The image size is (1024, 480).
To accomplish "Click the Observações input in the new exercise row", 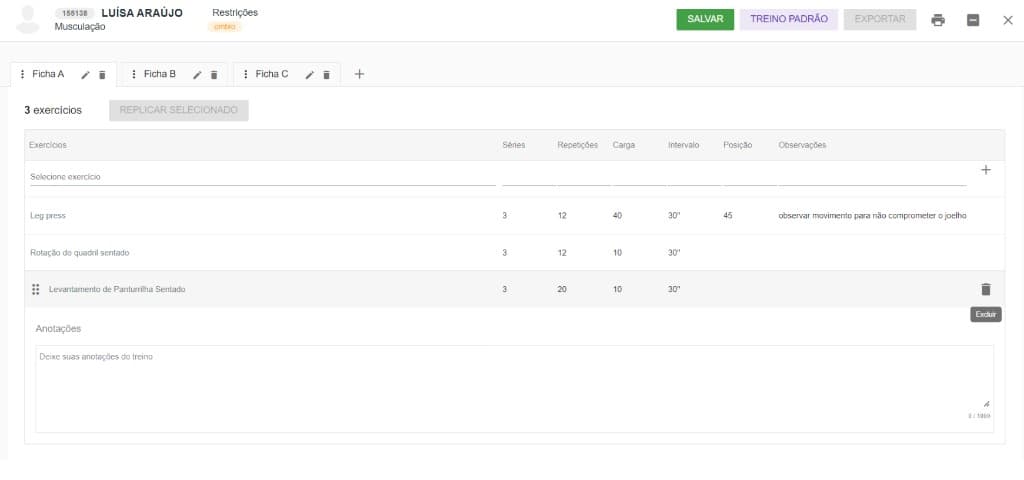I will click(x=872, y=177).
